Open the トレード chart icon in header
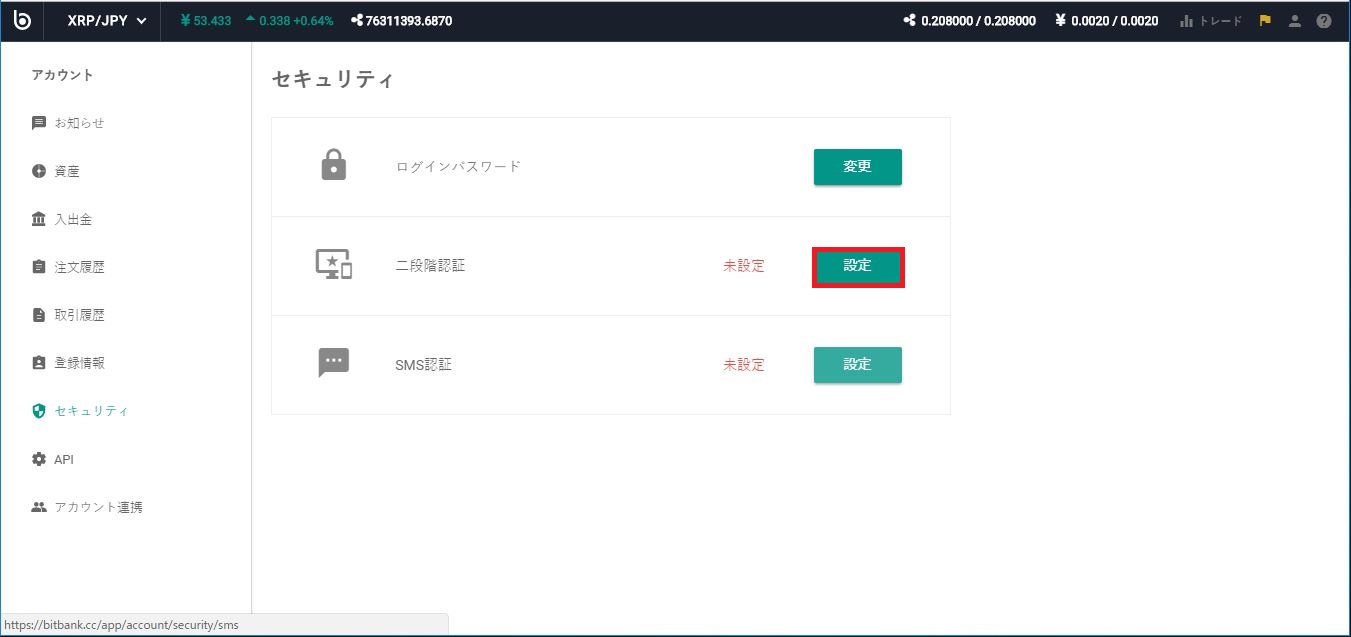The height and width of the screenshot is (637, 1351). pos(1184,20)
